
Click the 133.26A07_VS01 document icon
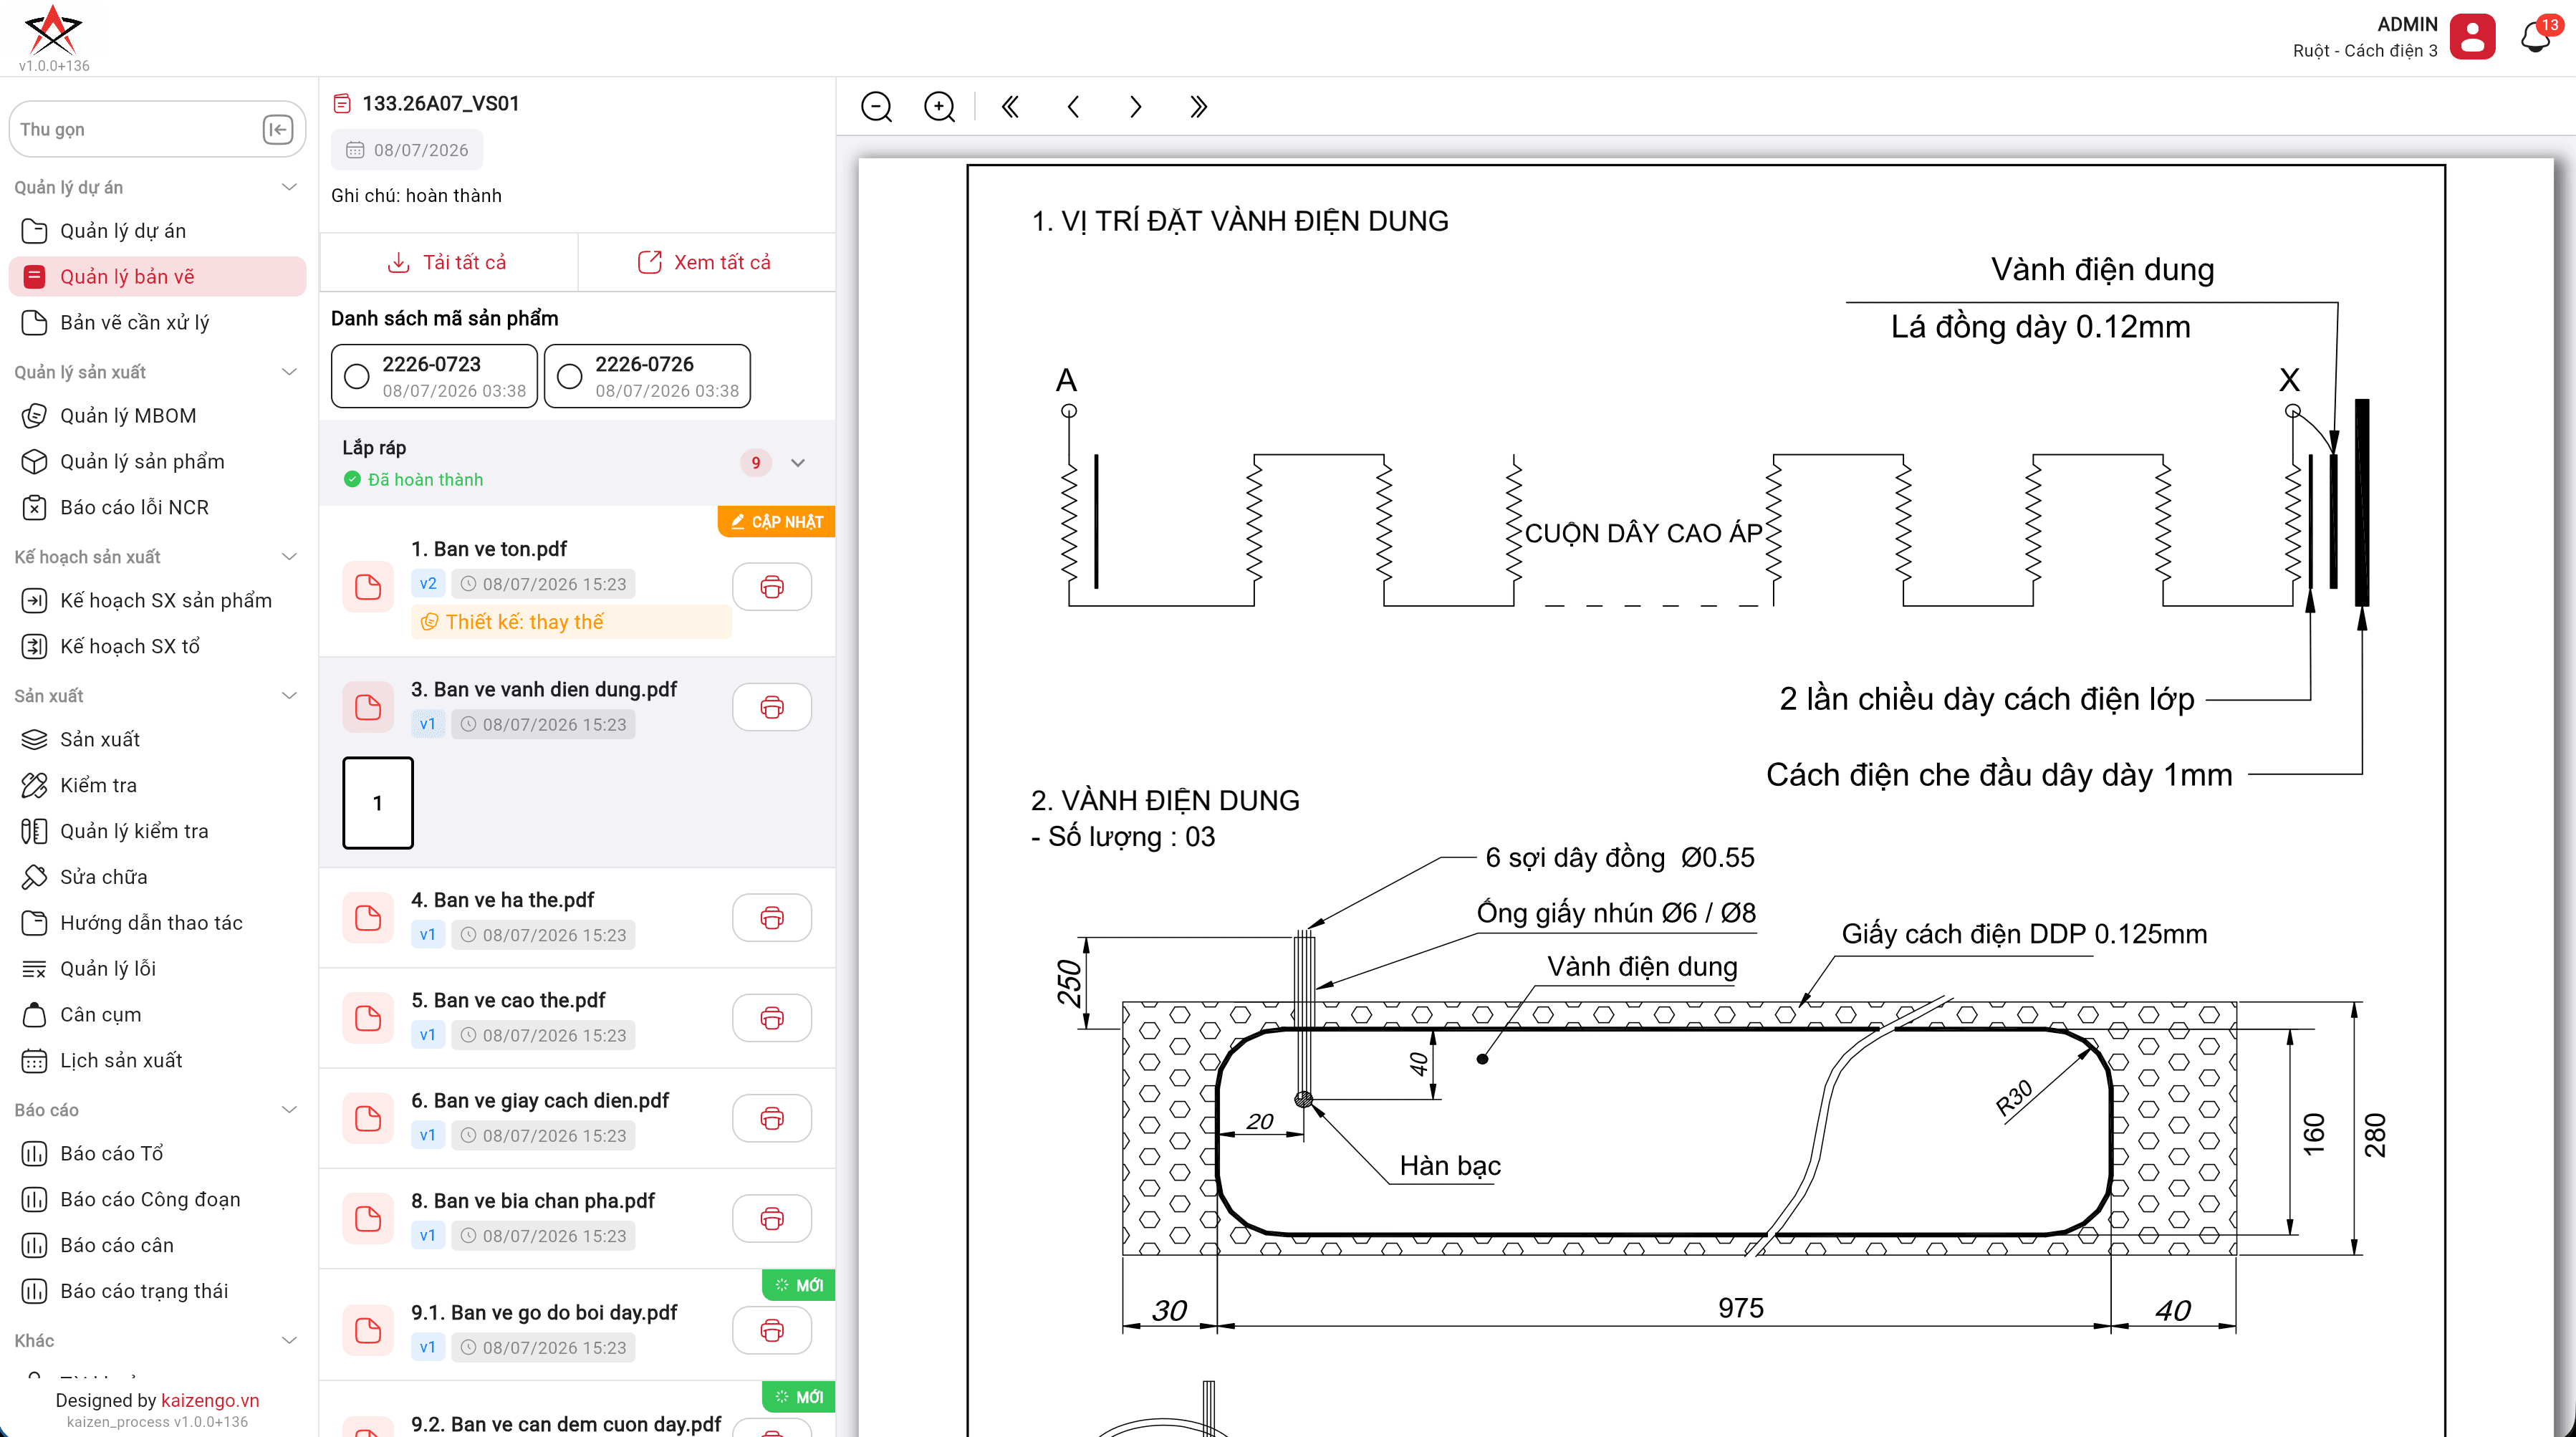click(342, 103)
